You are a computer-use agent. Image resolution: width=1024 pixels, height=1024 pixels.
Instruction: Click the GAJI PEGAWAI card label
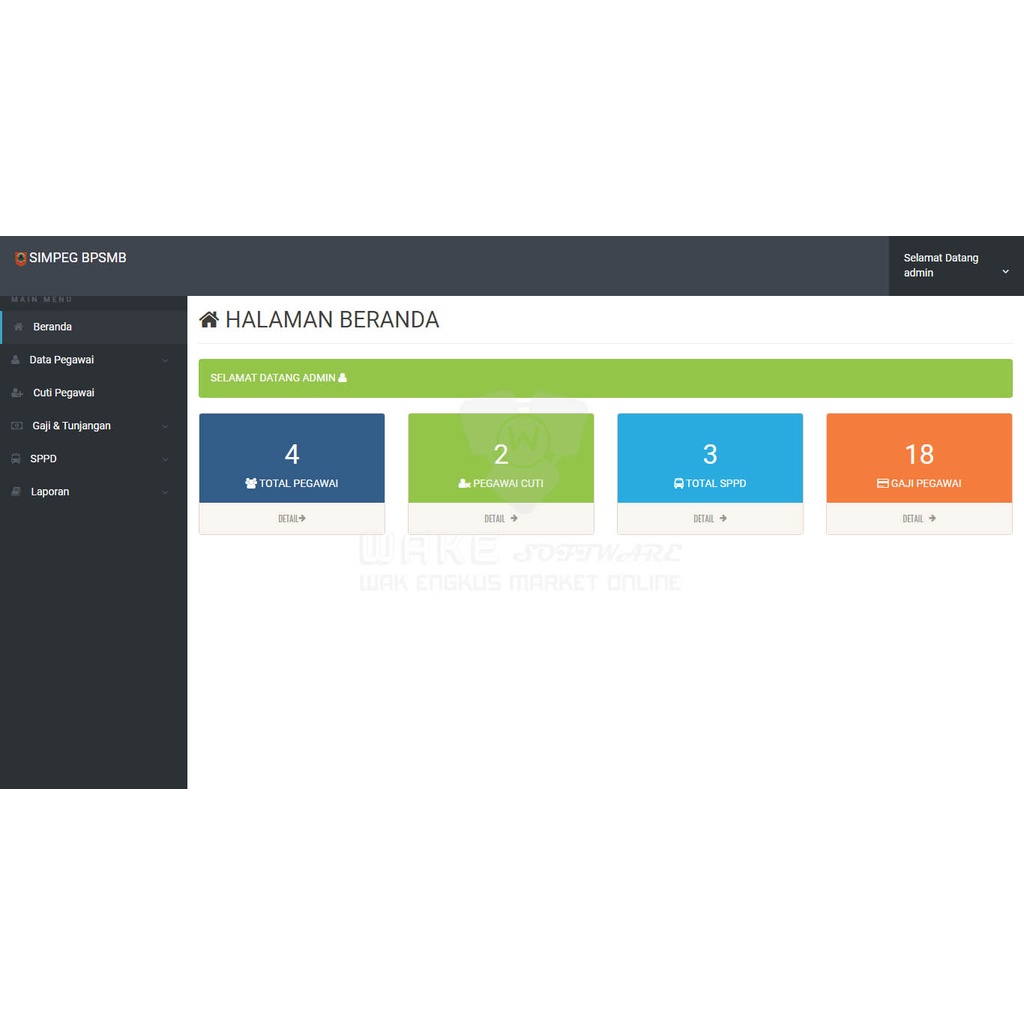(926, 484)
